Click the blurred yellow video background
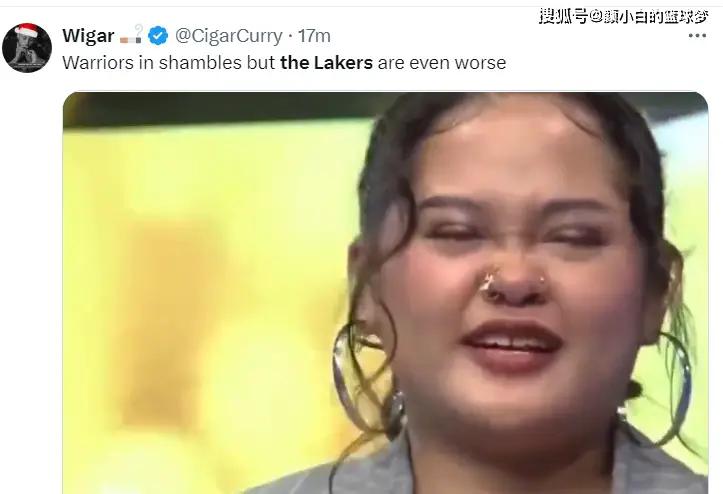 [x=207, y=300]
